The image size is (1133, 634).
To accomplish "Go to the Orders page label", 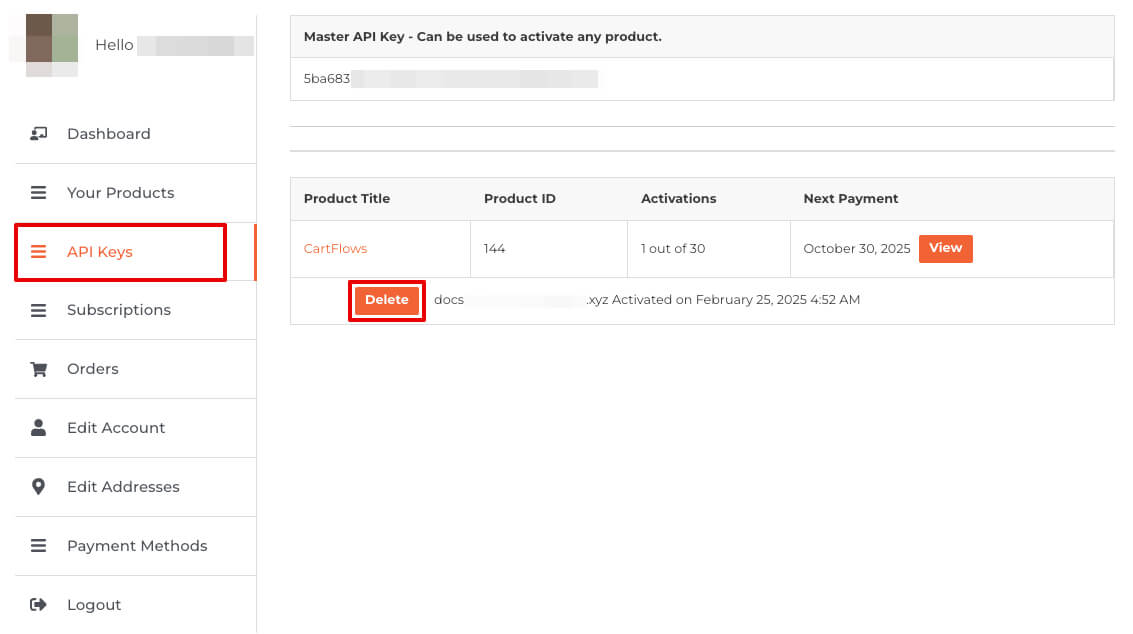I will point(92,369).
